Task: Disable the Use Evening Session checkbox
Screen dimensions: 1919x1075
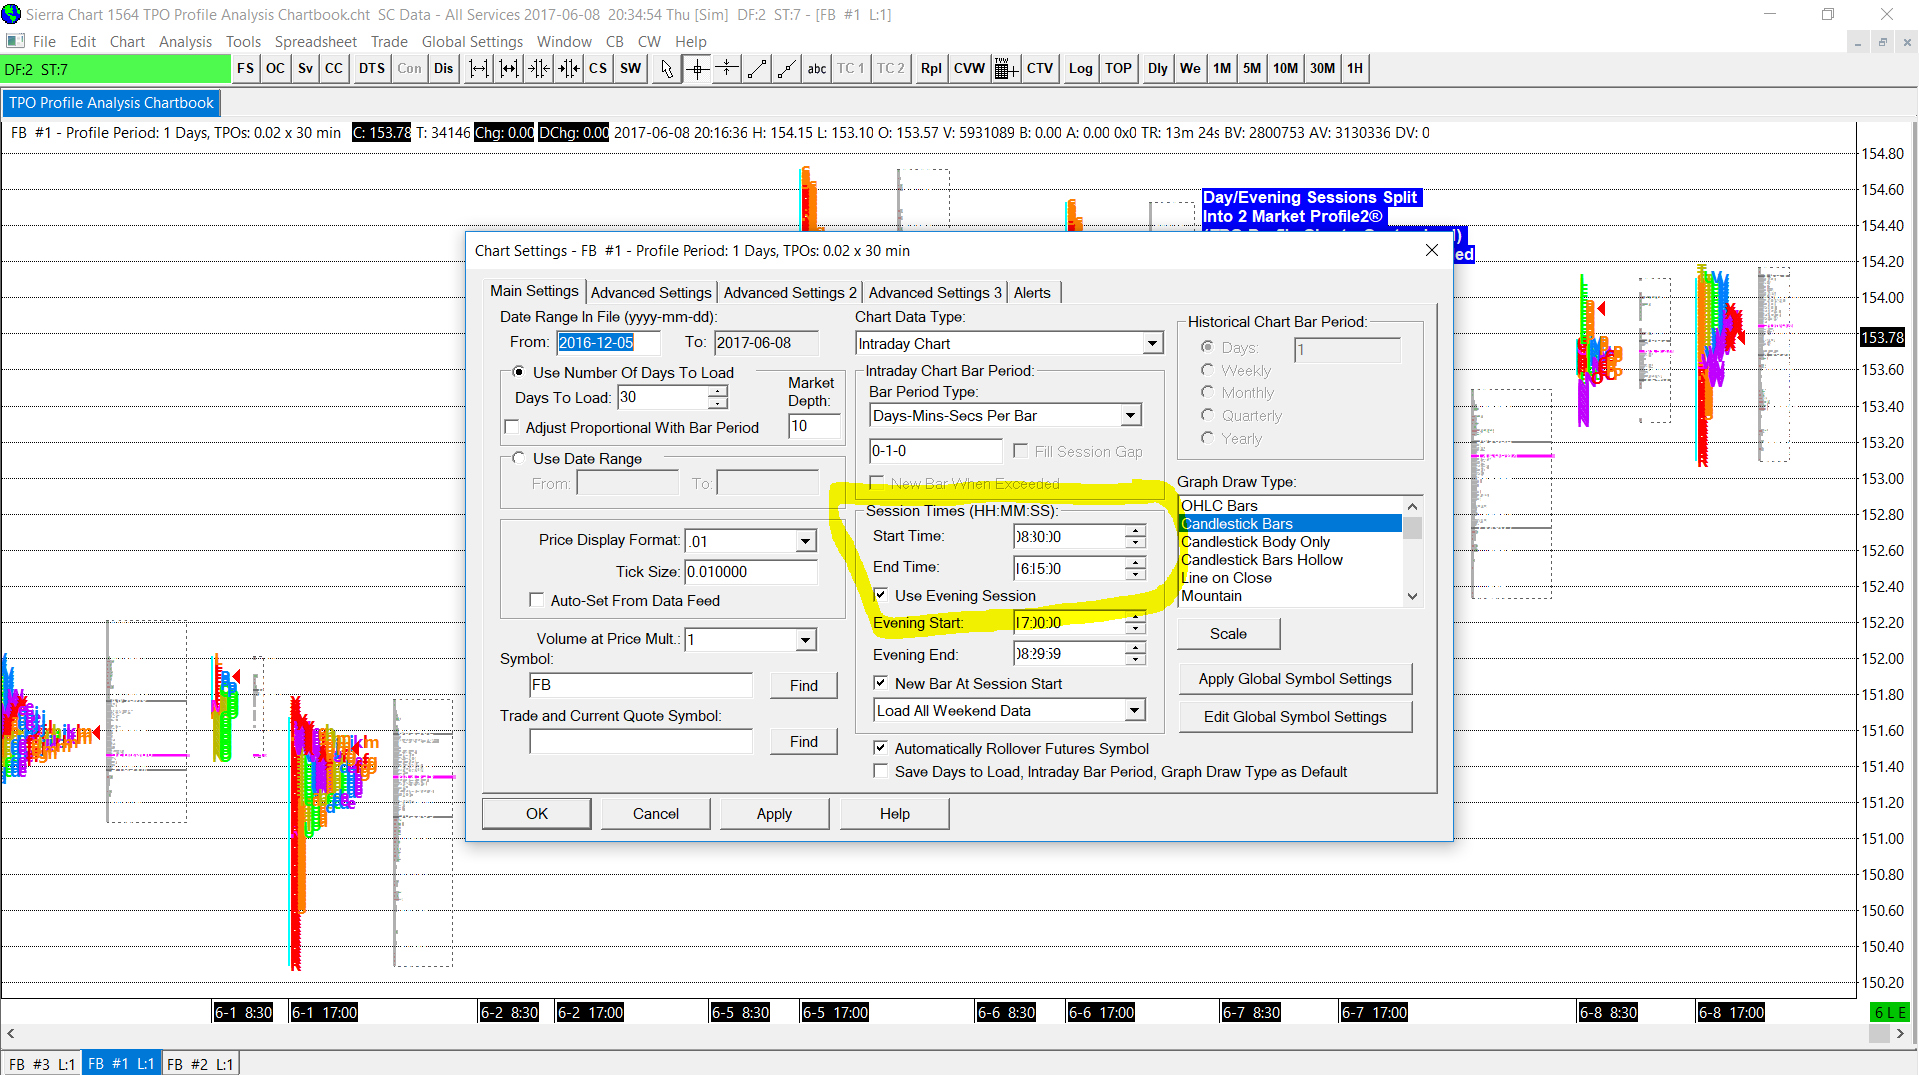Action: [x=881, y=595]
